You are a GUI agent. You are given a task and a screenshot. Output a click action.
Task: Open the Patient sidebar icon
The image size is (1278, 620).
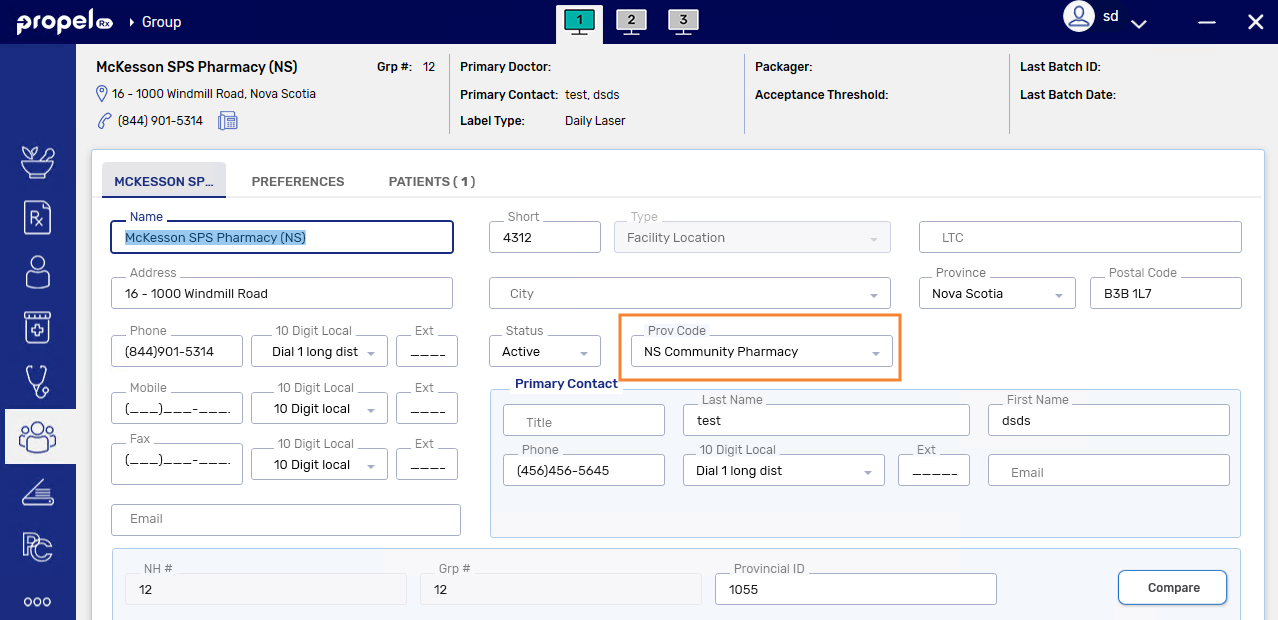[38, 272]
